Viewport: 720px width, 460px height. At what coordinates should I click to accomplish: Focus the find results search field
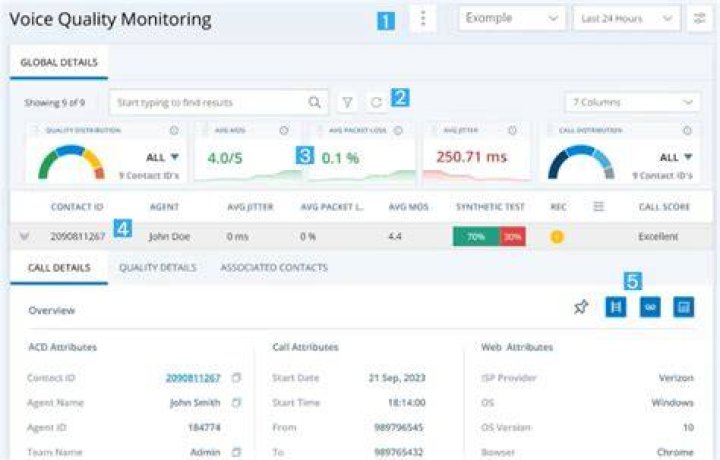tap(210, 102)
